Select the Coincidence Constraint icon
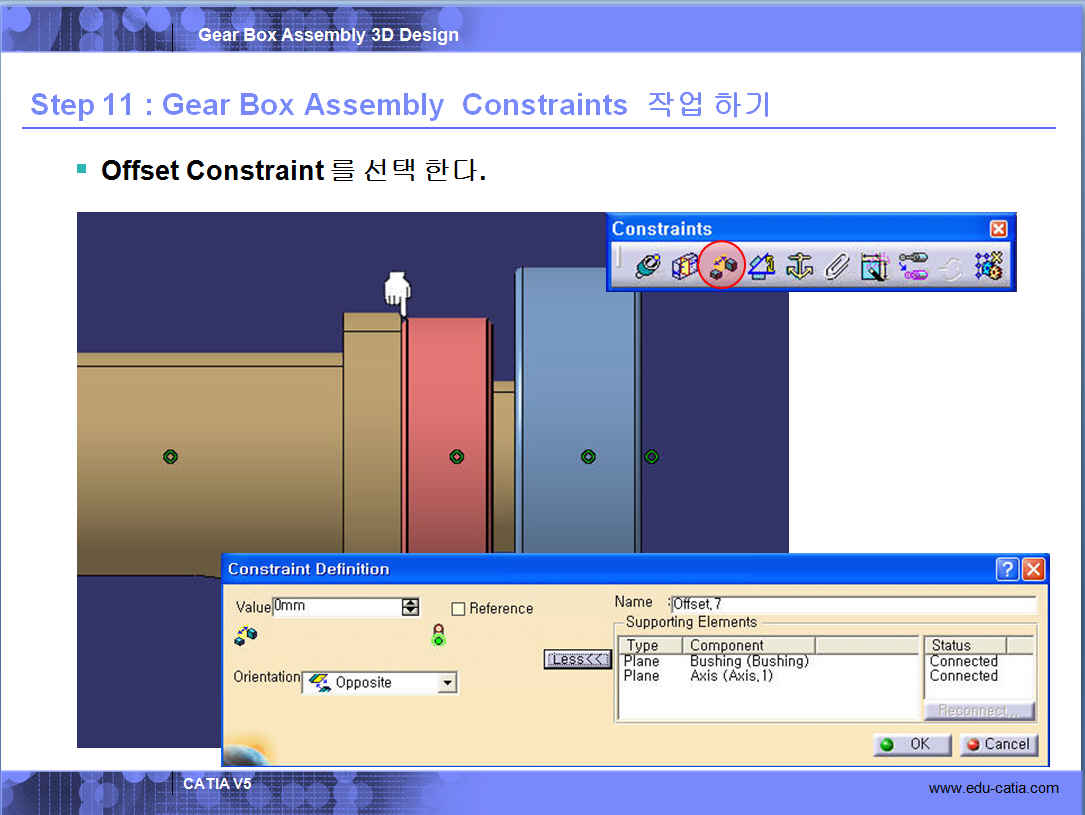Image resolution: width=1085 pixels, height=815 pixels. tap(647, 267)
